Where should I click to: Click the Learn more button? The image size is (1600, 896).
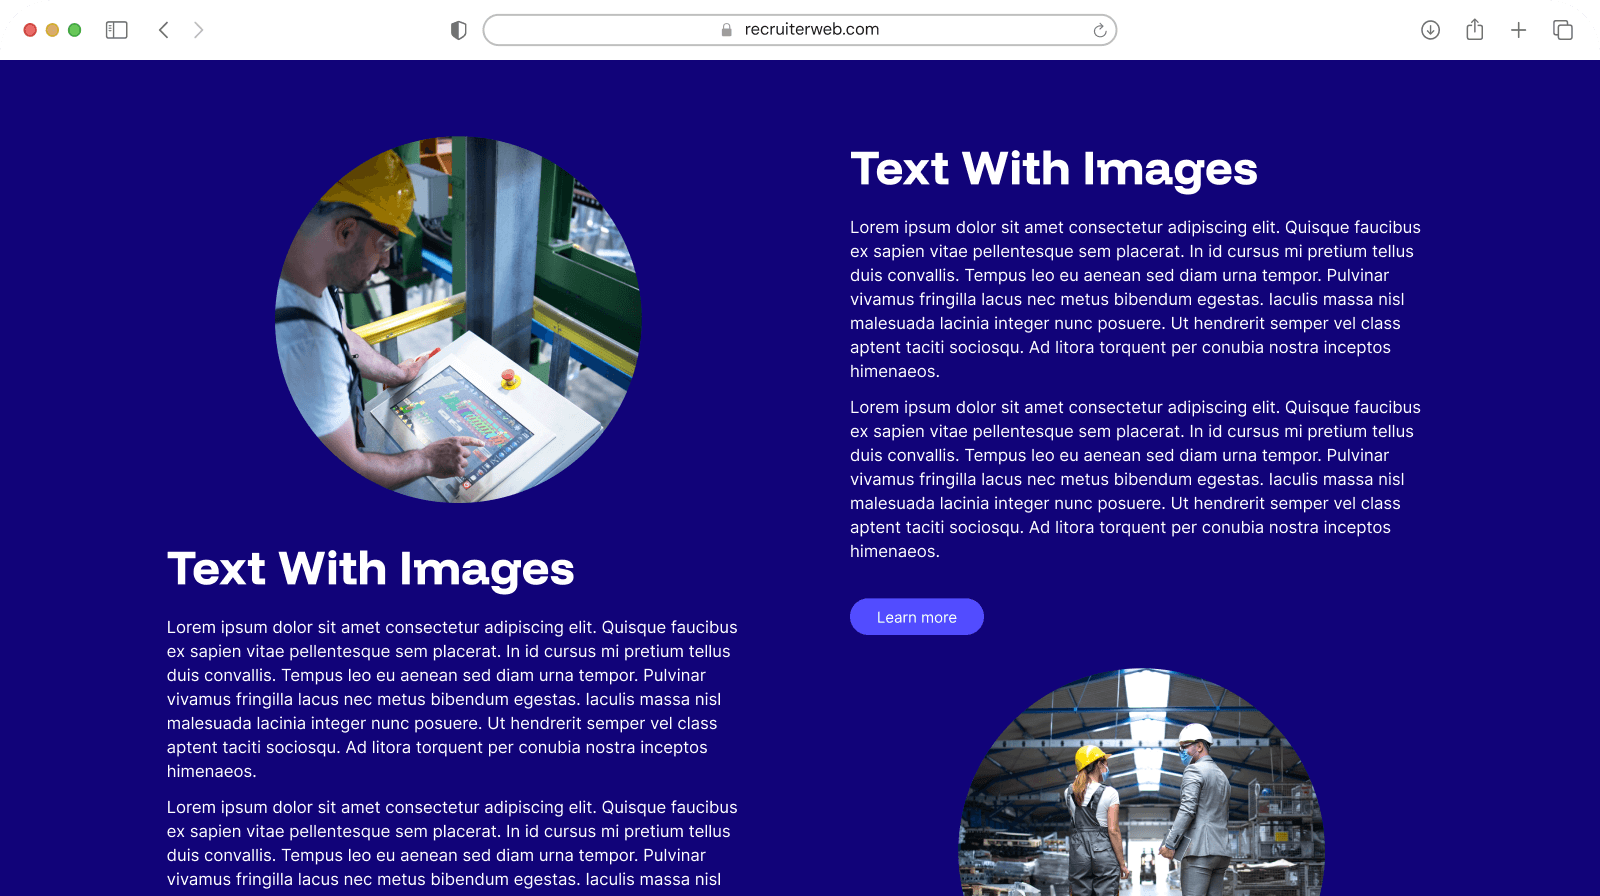click(916, 617)
